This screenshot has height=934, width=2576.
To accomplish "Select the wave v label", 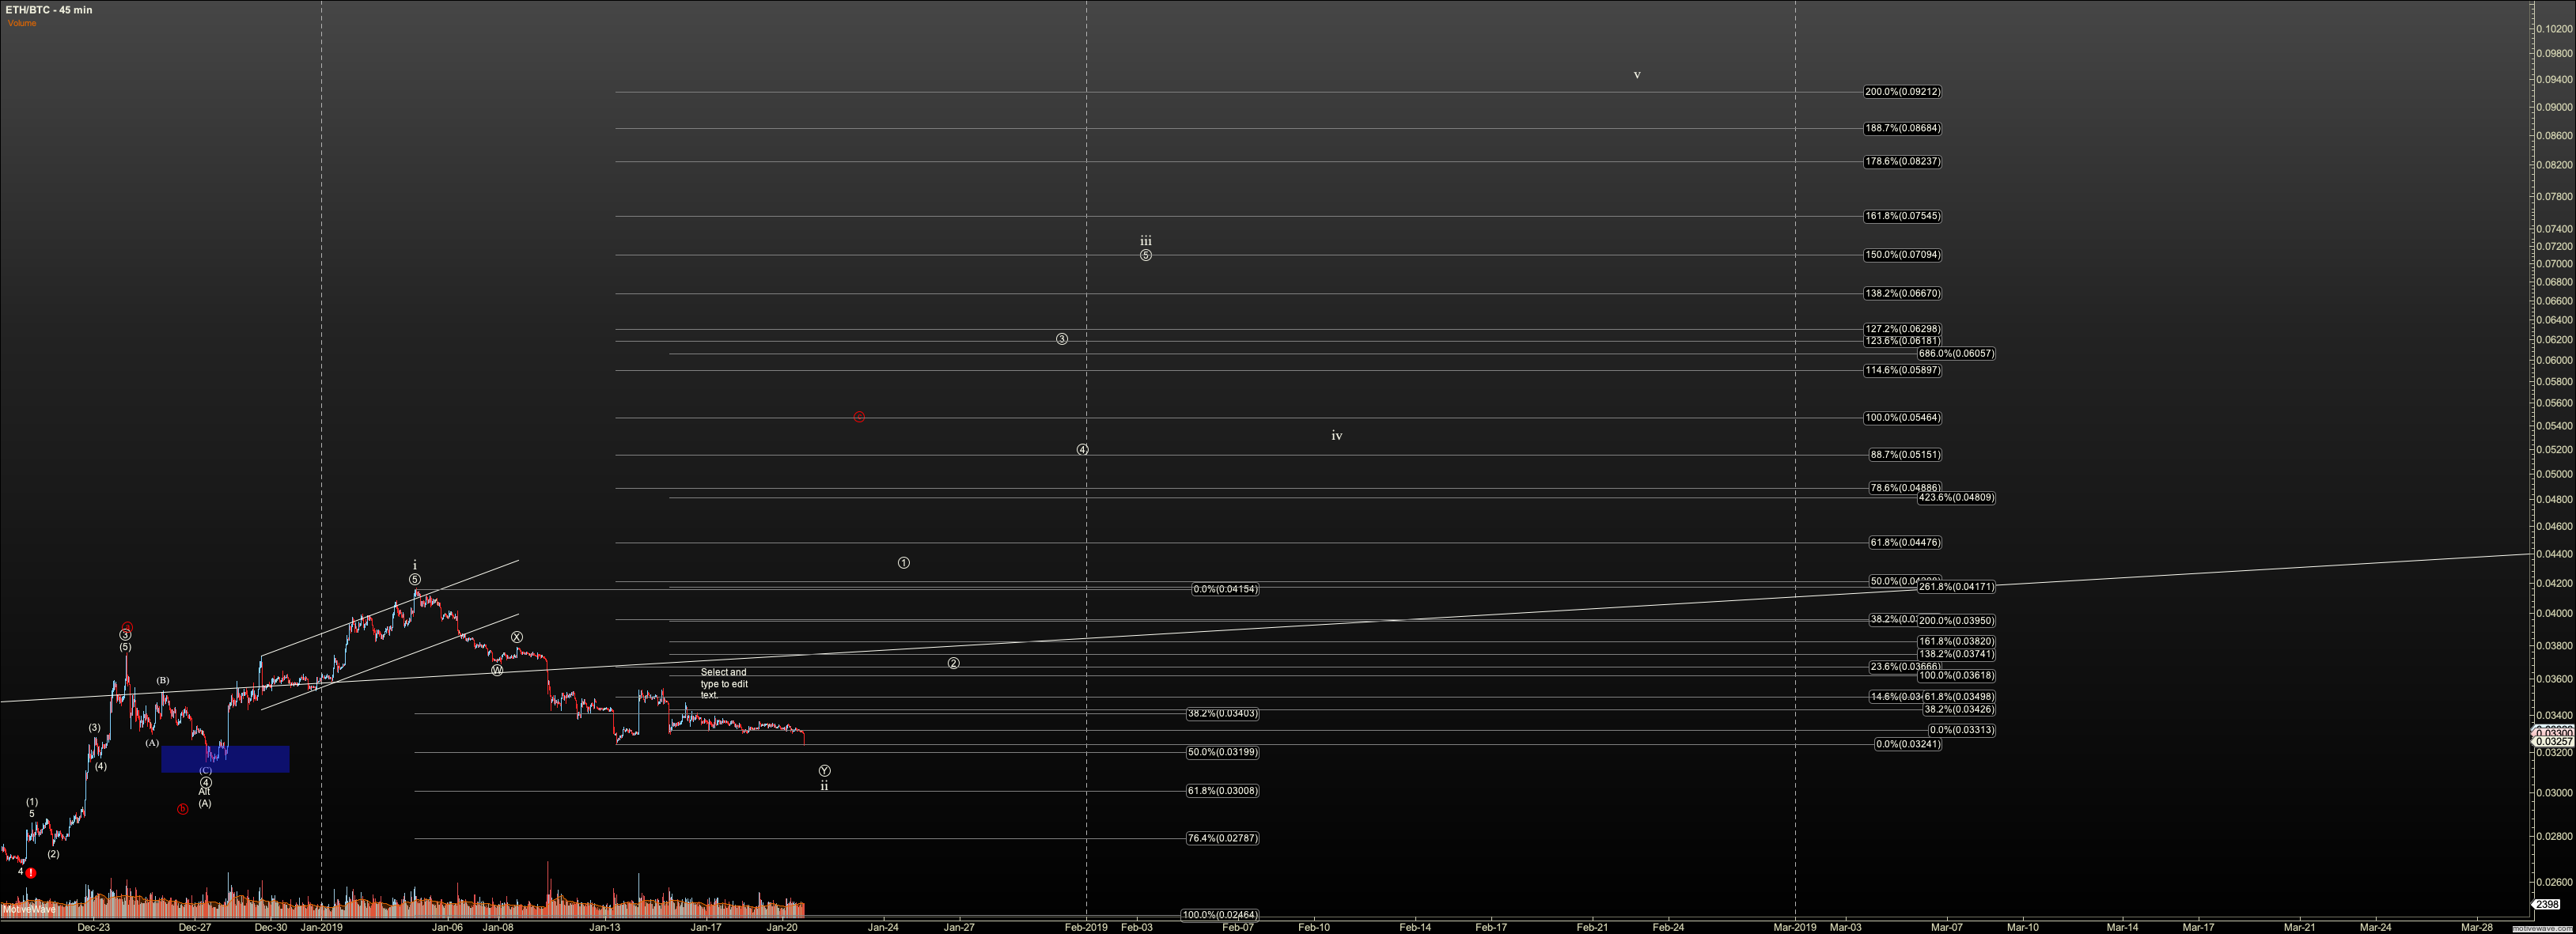I will click(1637, 75).
